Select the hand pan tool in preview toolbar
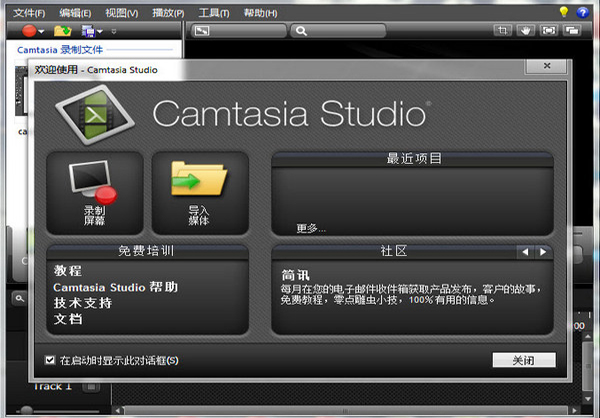Screen dimensions: 600x418 tap(526, 30)
